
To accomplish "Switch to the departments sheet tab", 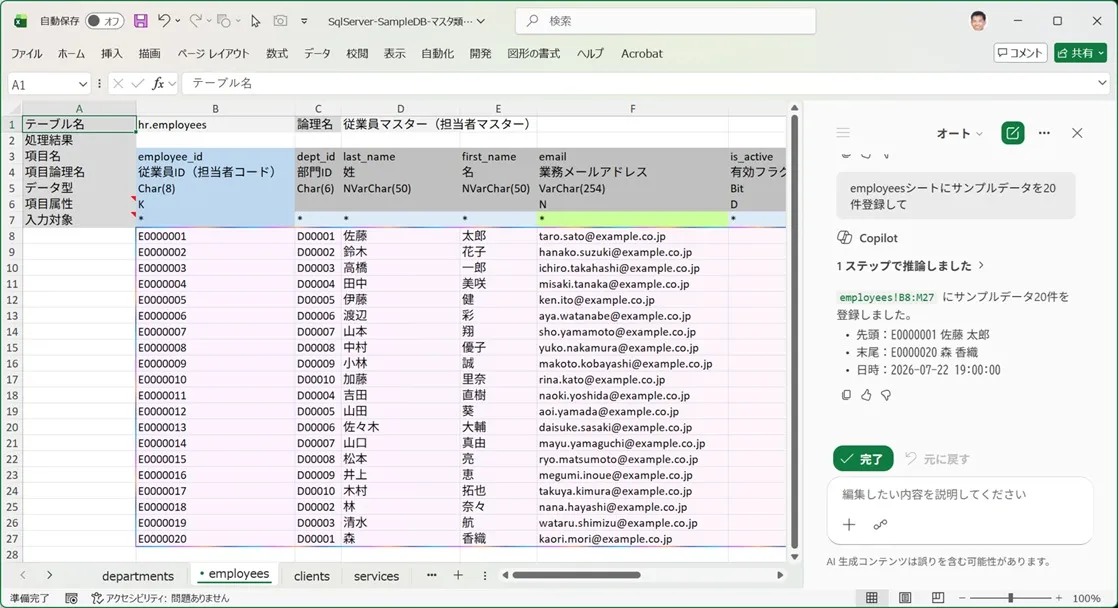I will 138,576.
